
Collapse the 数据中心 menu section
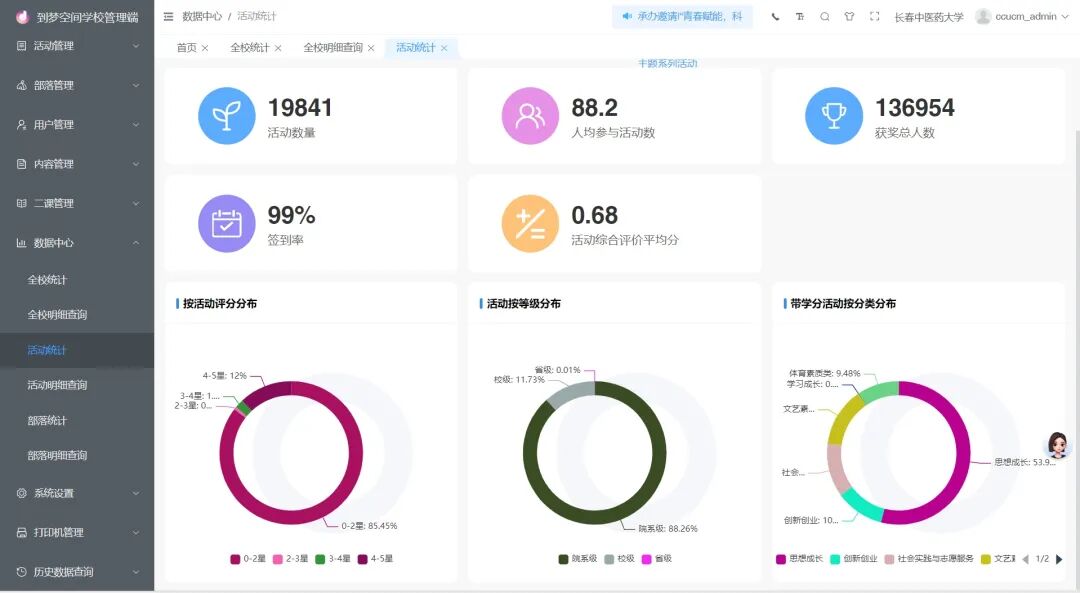(x=76, y=243)
